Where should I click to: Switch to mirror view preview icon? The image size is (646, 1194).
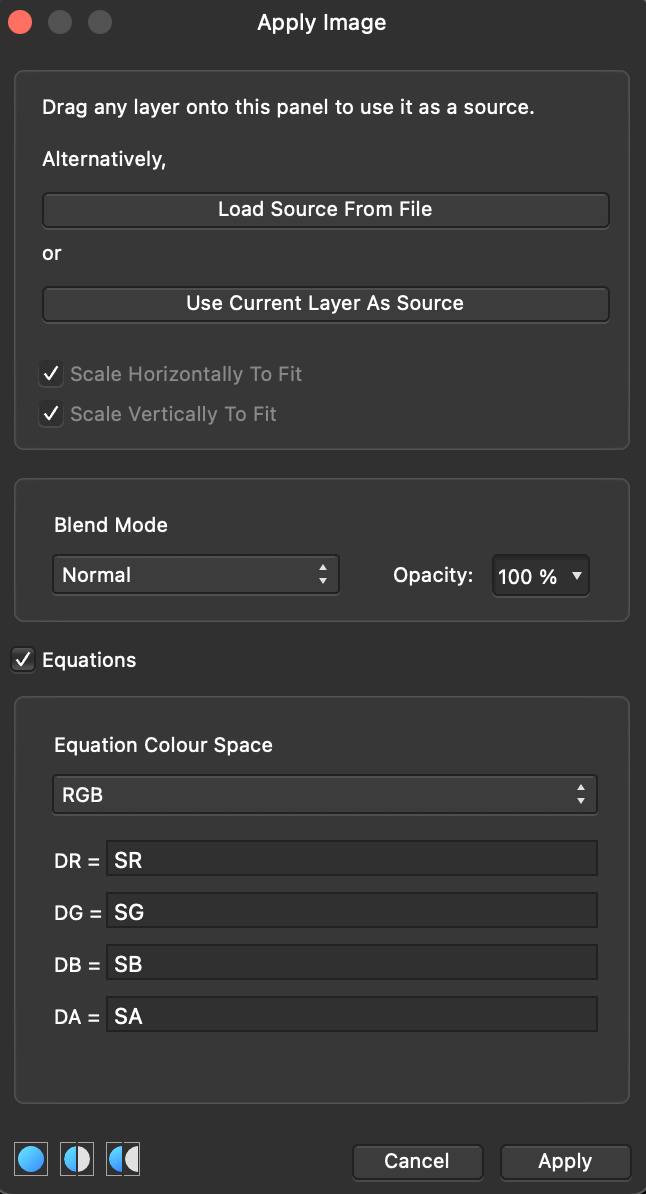[124, 1159]
